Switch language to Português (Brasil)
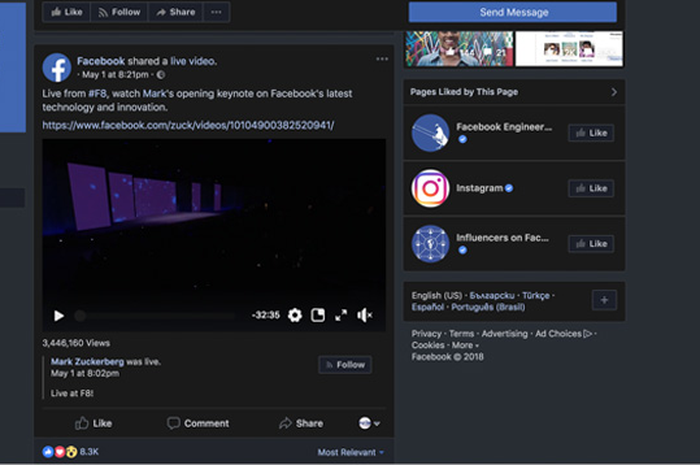The width and height of the screenshot is (700, 465). coord(488,307)
